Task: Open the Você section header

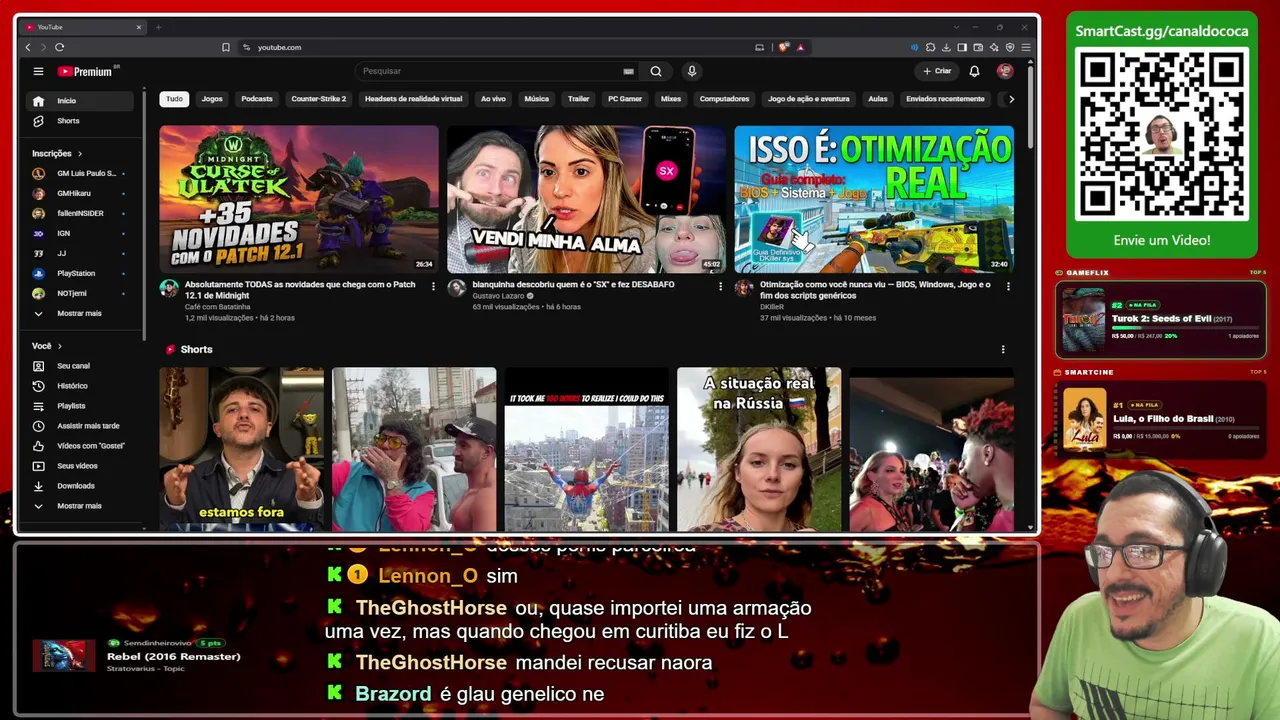Action: pyautogui.click(x=47, y=346)
